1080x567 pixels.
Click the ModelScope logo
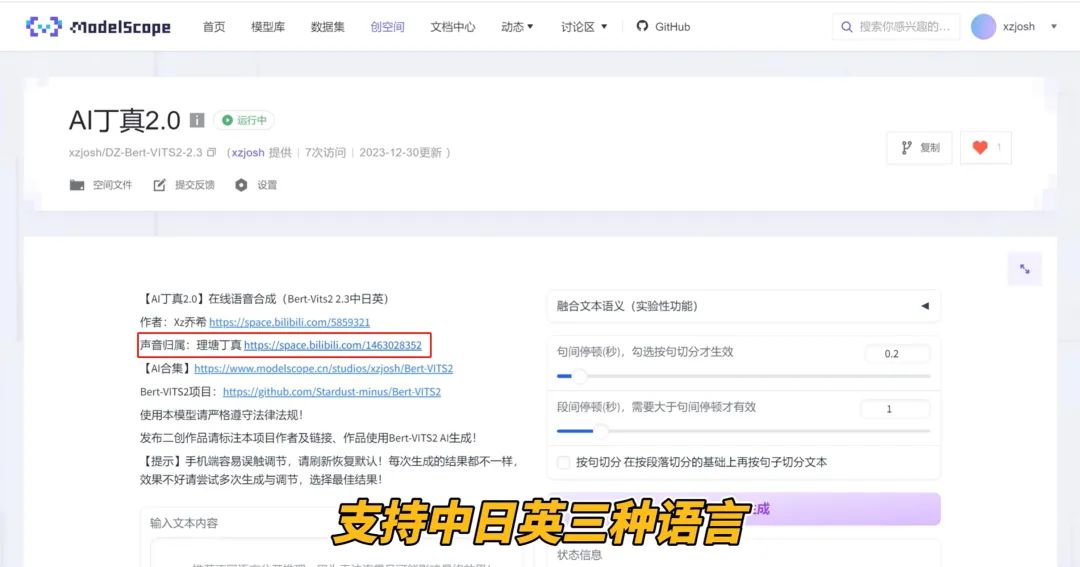click(98, 27)
